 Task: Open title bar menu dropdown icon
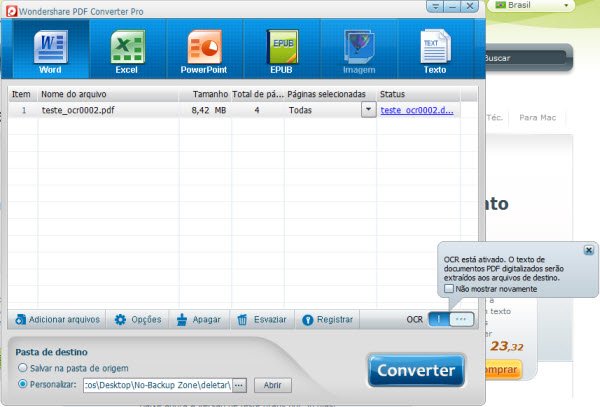pos(435,7)
